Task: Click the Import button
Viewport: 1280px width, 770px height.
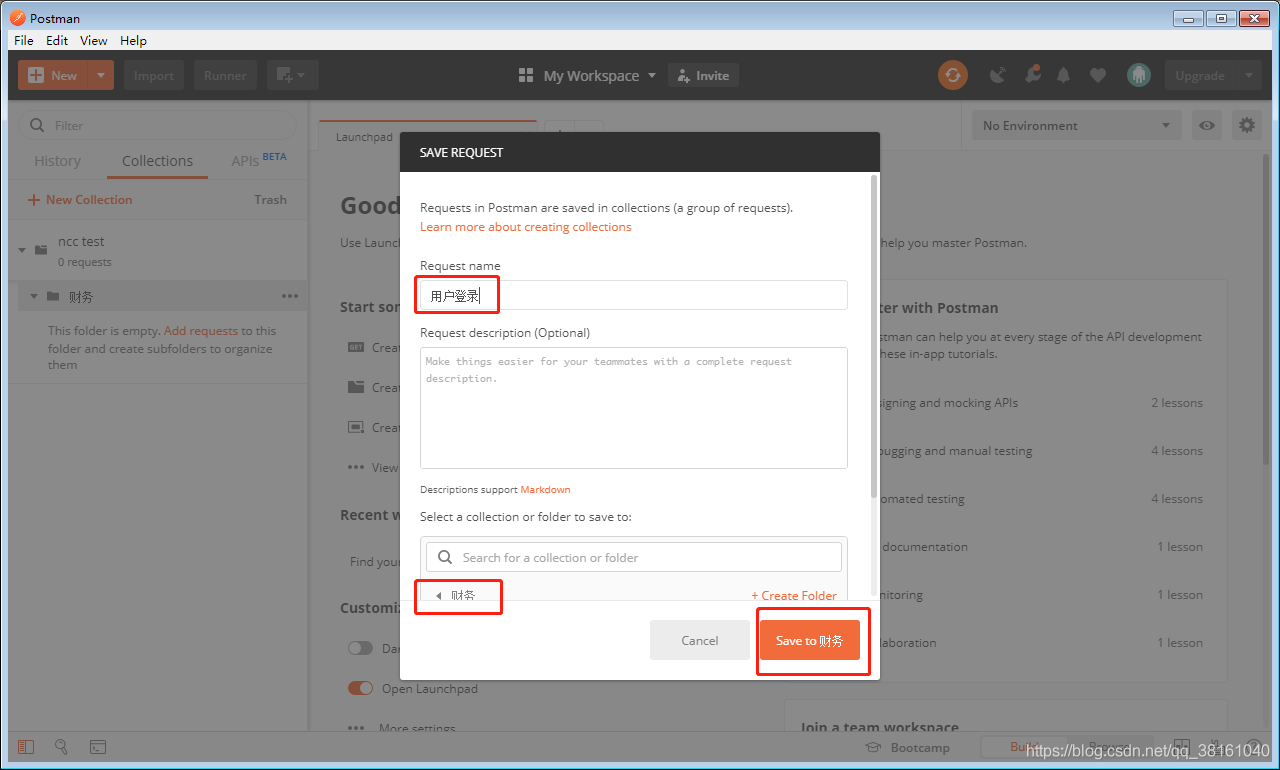Action: (154, 75)
